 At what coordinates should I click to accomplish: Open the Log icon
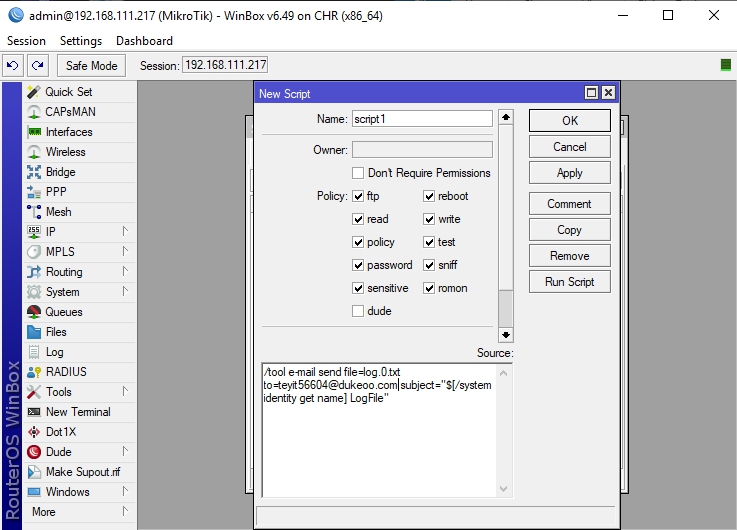pyautogui.click(x=34, y=352)
